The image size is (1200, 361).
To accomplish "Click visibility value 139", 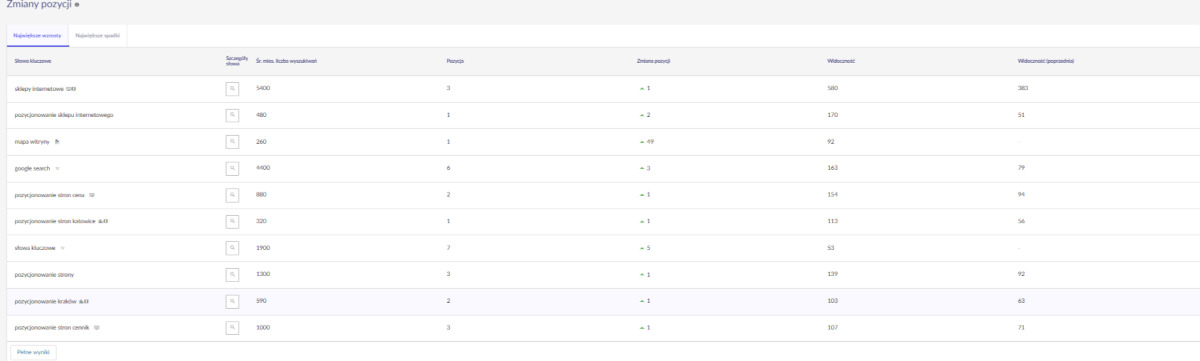I will [x=832, y=273].
